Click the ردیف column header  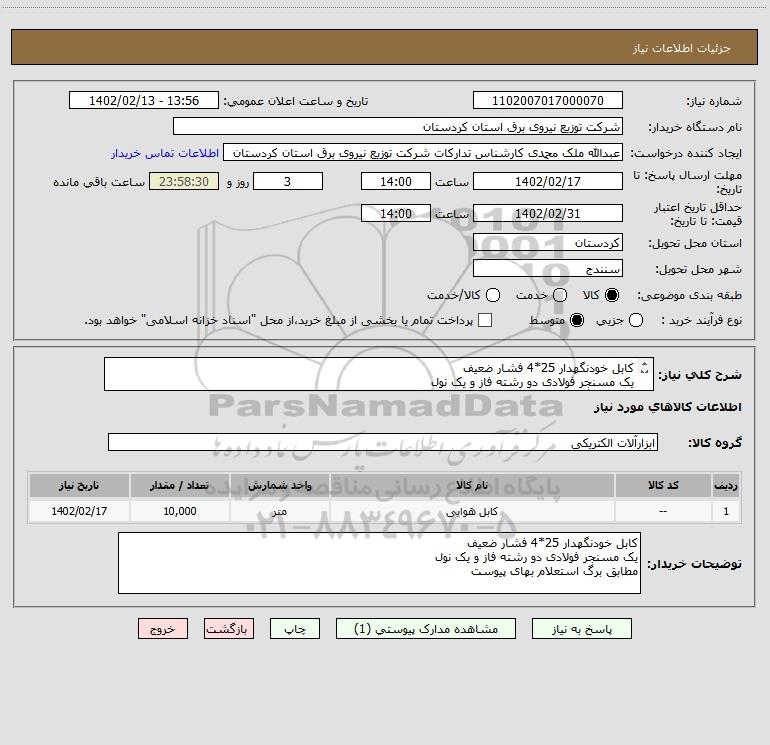click(726, 485)
